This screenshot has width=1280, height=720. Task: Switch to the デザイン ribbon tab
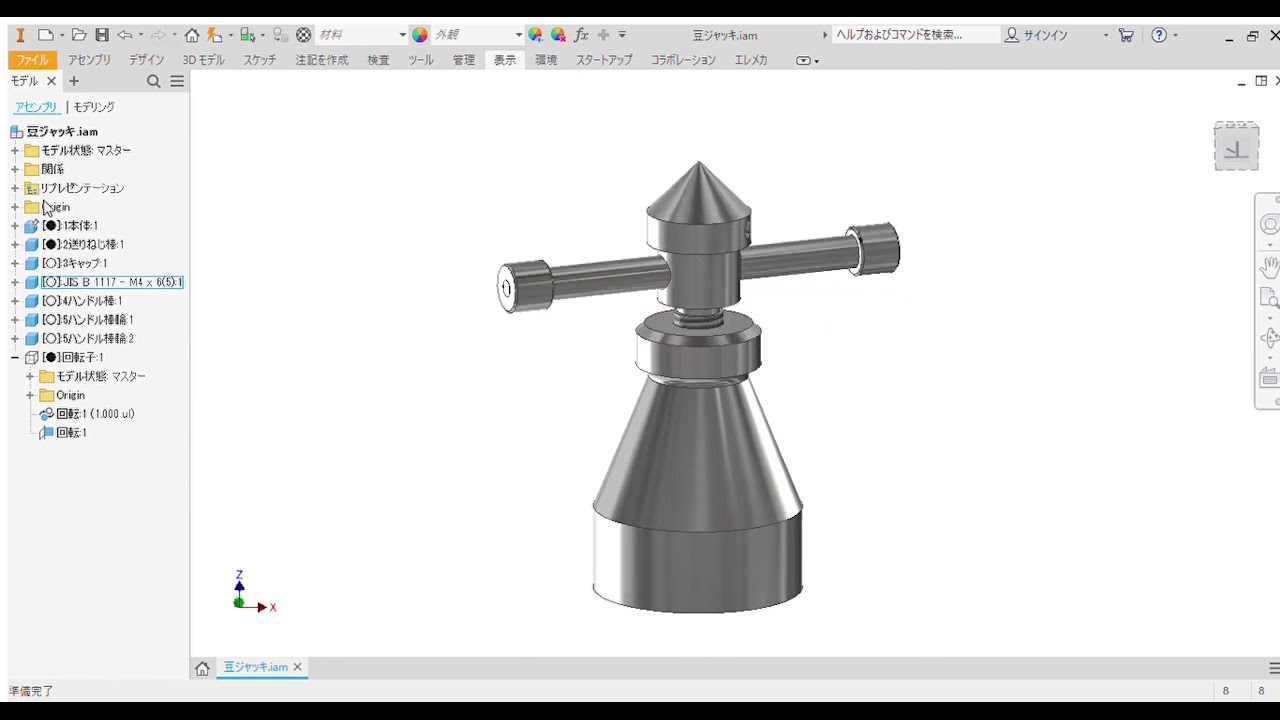(146, 60)
